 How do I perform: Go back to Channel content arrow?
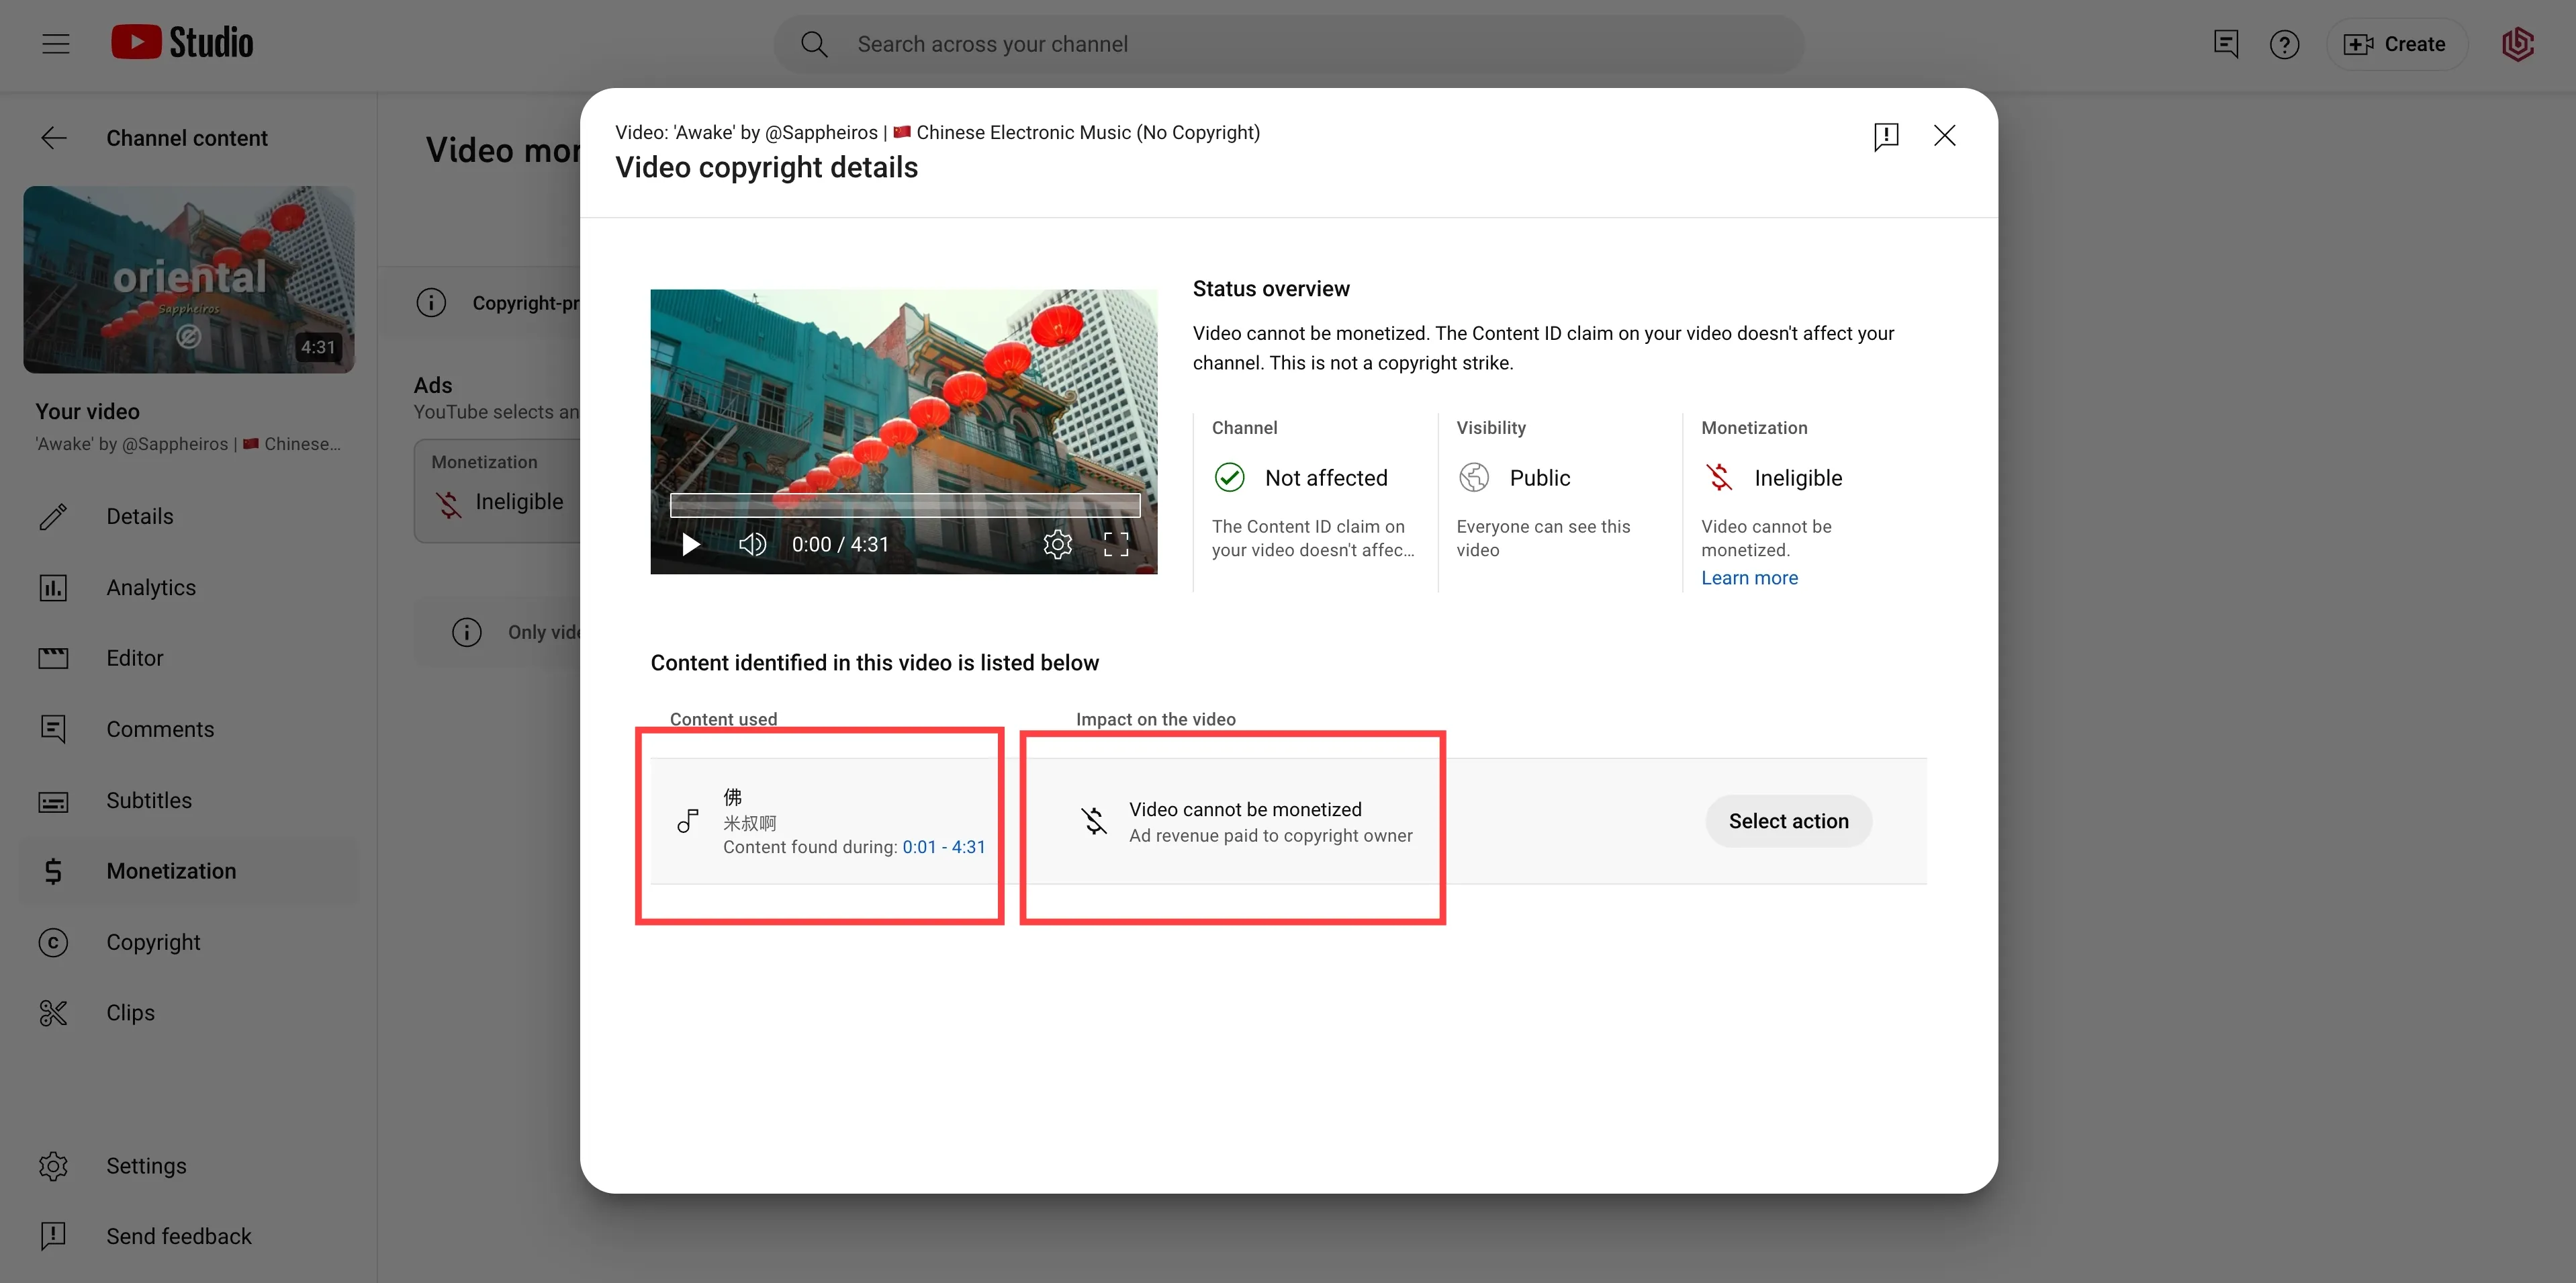pos(54,138)
